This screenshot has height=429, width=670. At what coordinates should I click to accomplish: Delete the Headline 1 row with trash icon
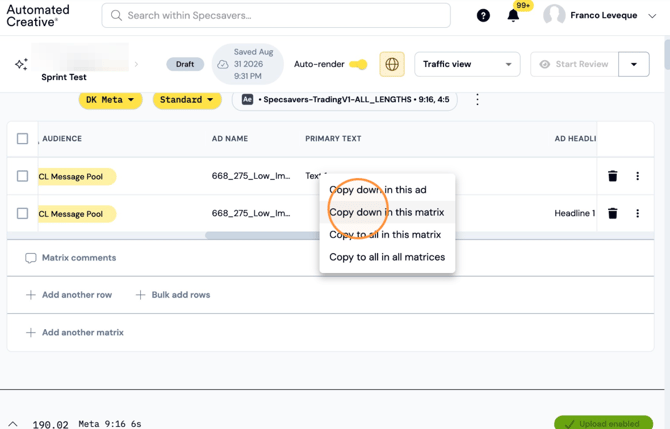coord(612,213)
